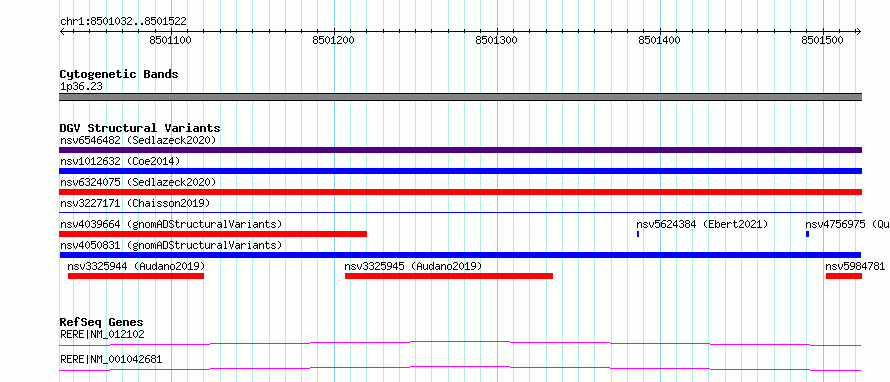Click ruler tick label 8501400

(x=660, y=40)
